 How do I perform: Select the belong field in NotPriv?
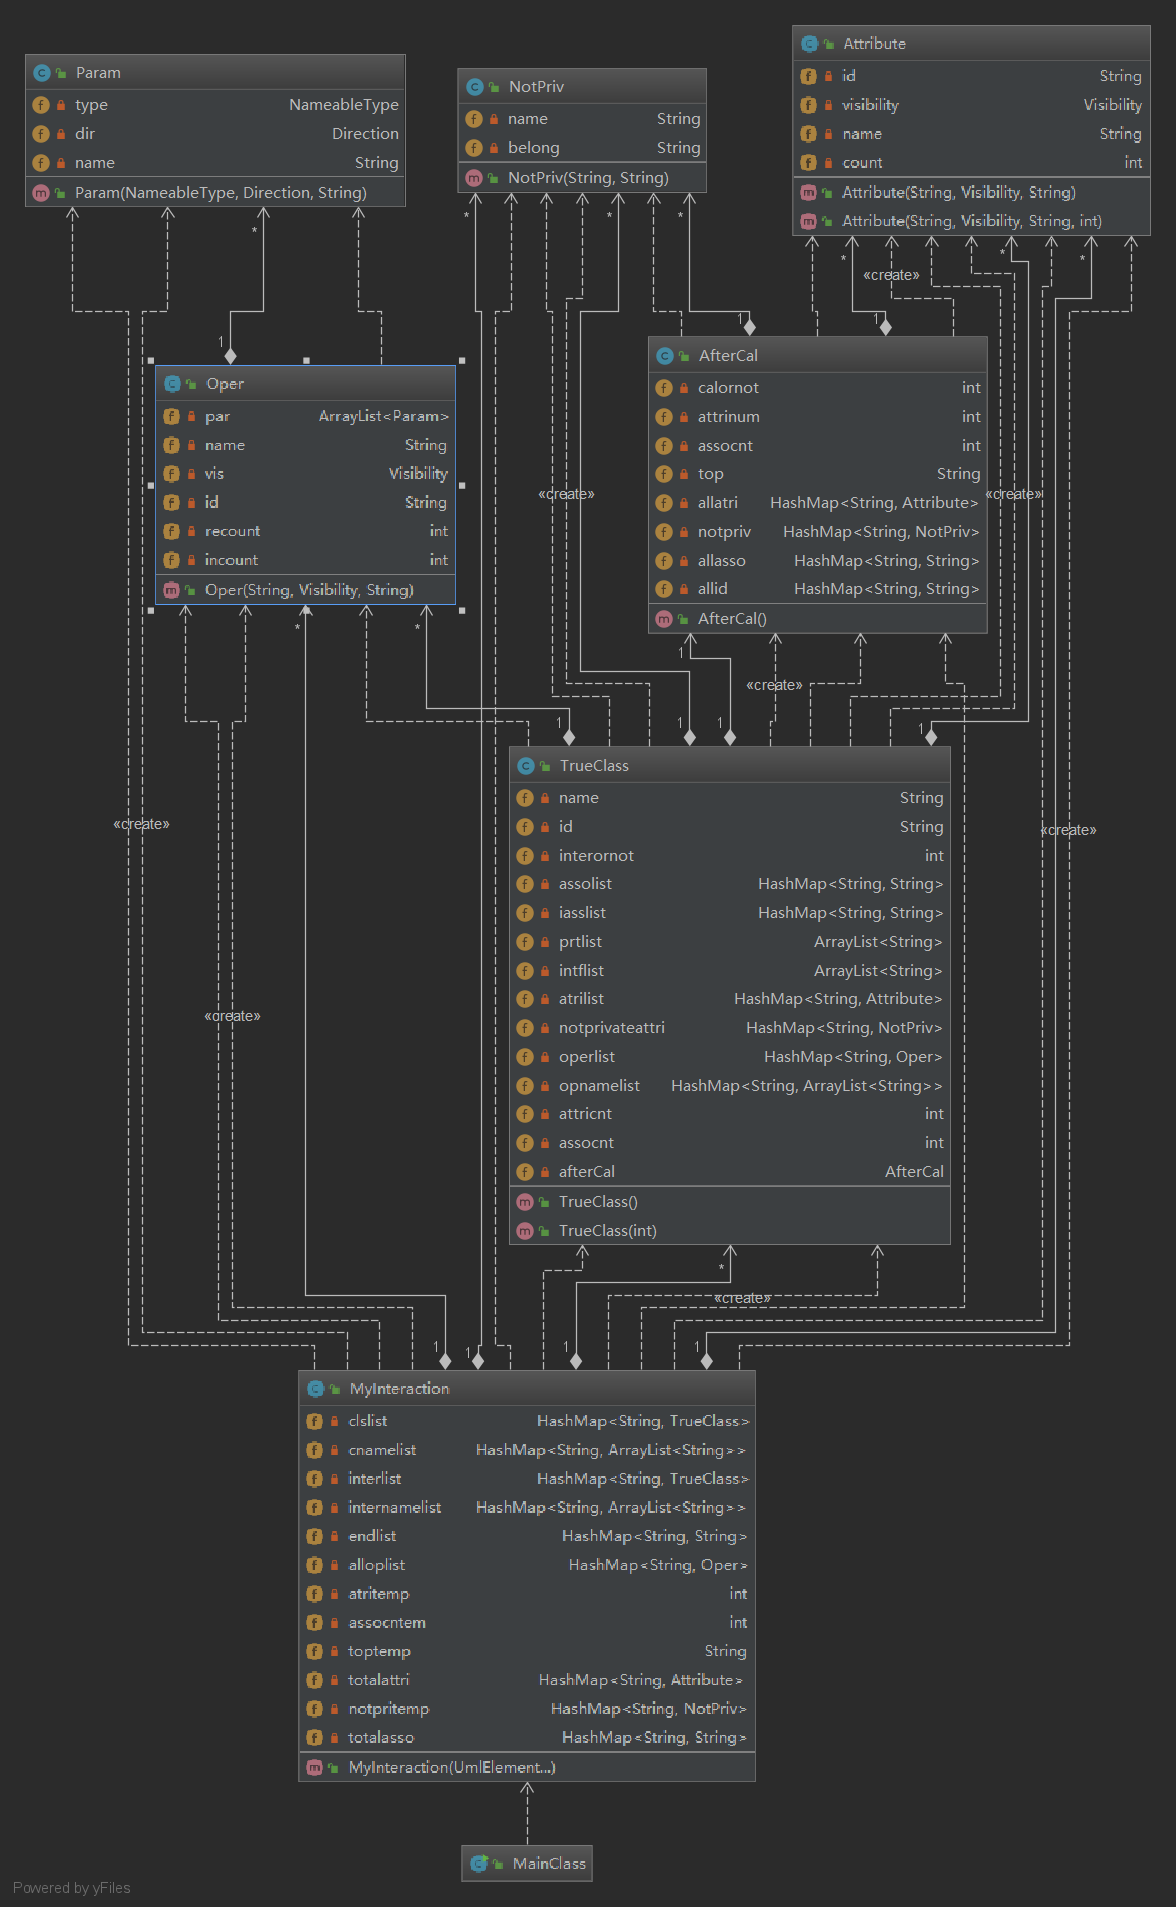[534, 148]
